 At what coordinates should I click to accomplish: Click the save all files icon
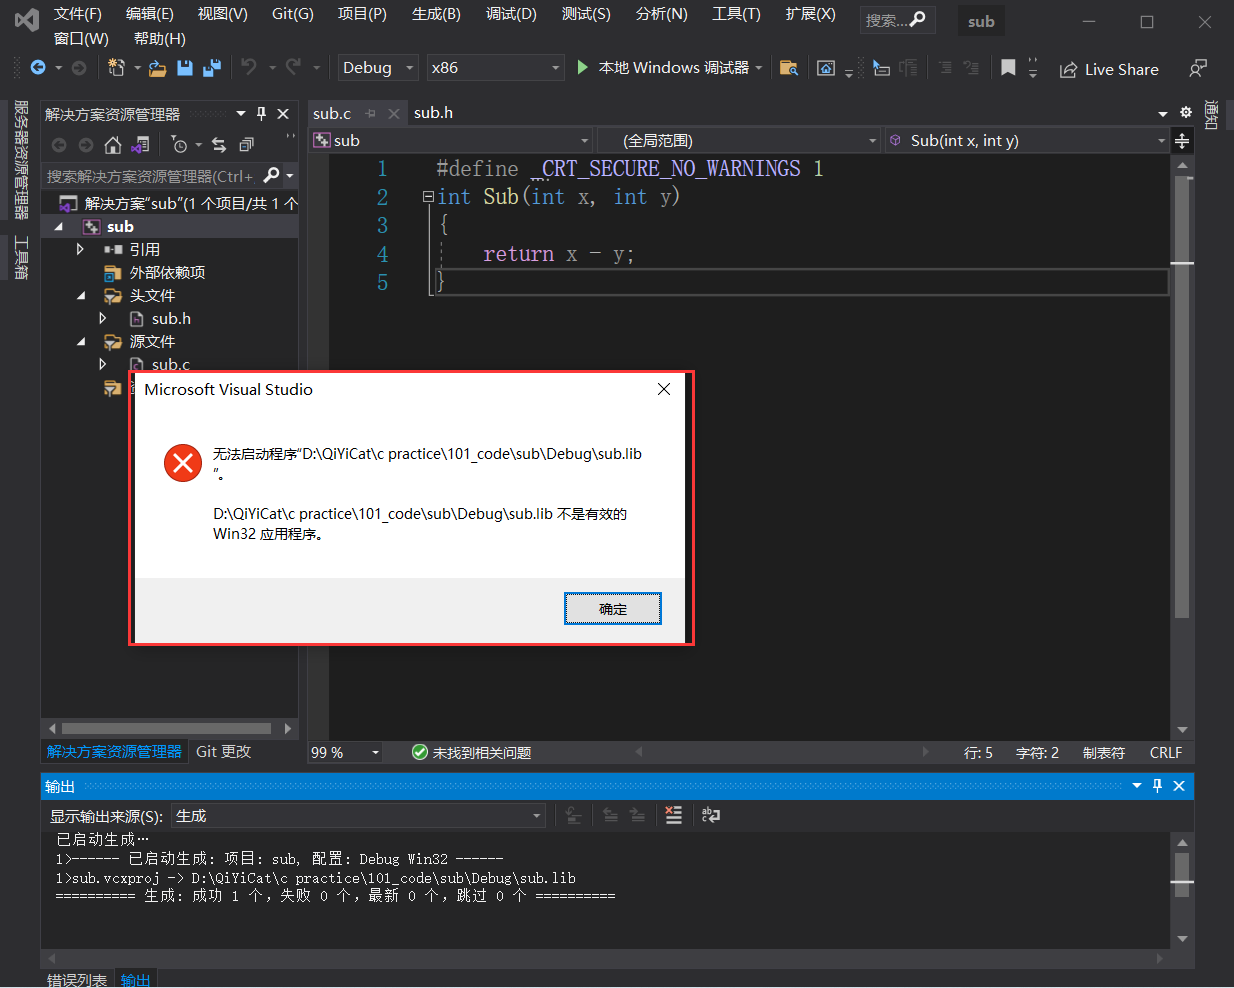[x=212, y=68]
